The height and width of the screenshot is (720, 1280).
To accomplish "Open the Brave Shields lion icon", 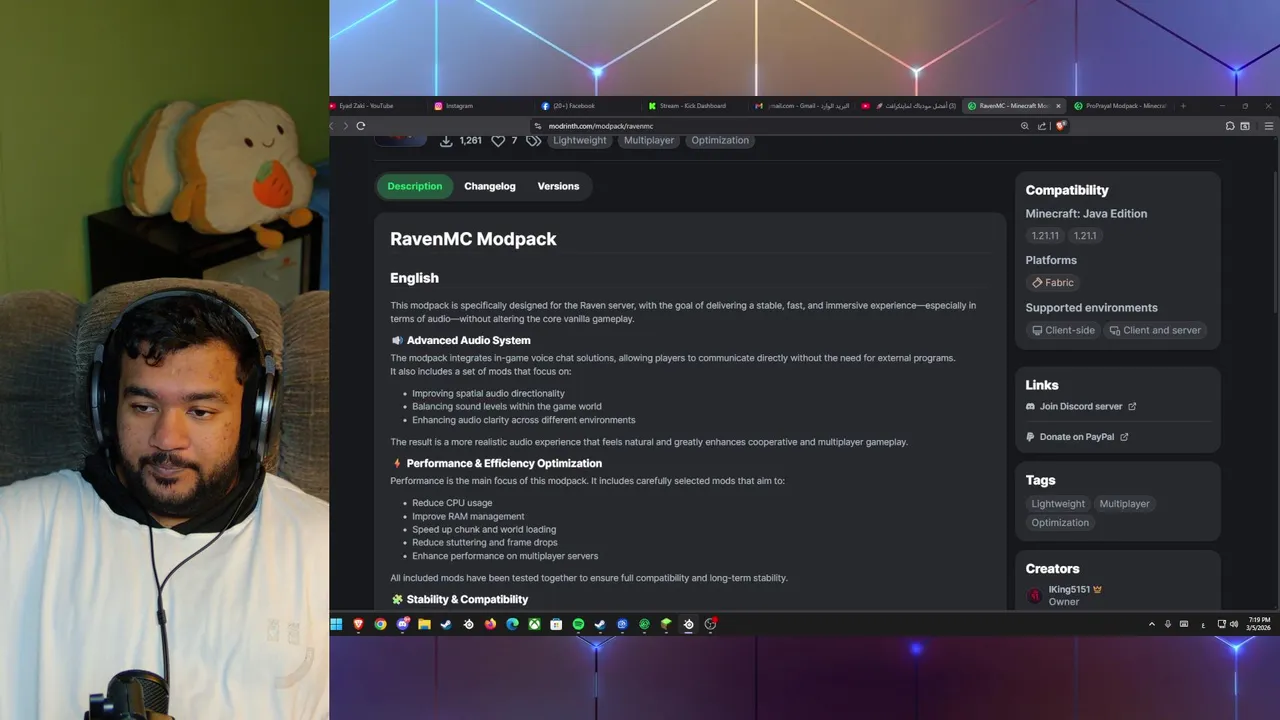I will tap(1060, 126).
